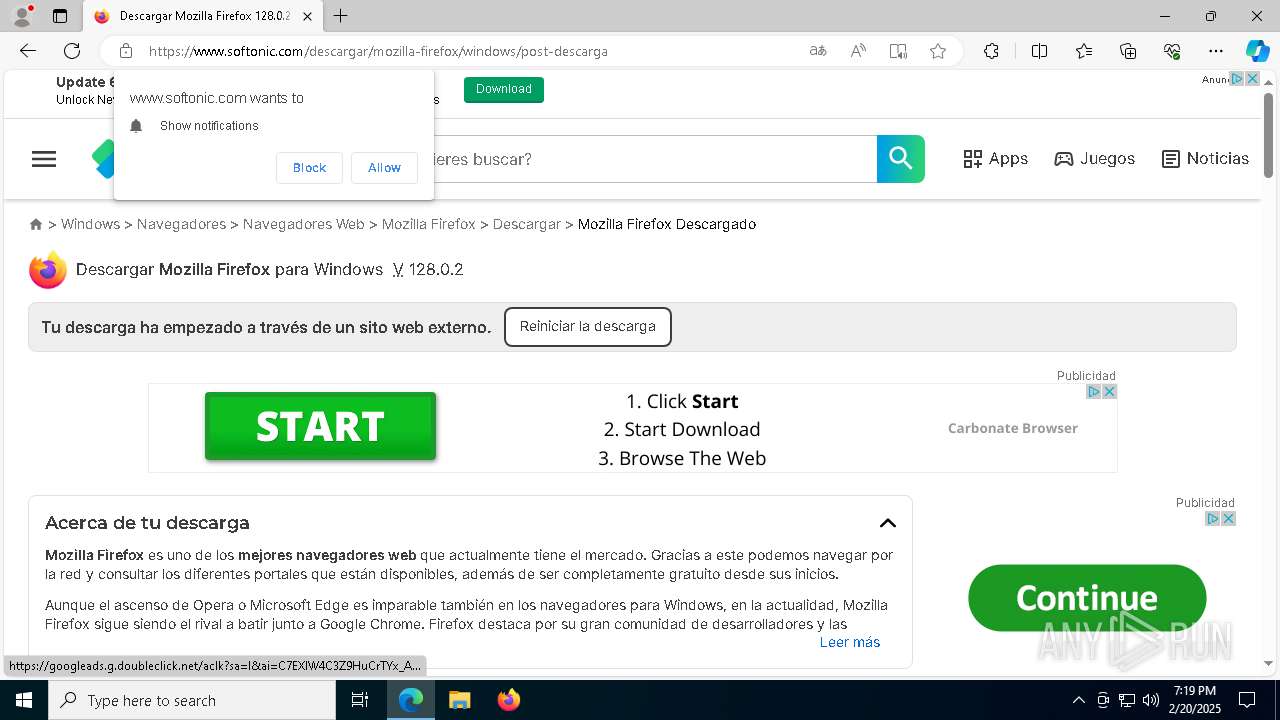The width and height of the screenshot is (1280, 720).
Task: Open Collections icon
Action: pyautogui.click(x=1128, y=51)
